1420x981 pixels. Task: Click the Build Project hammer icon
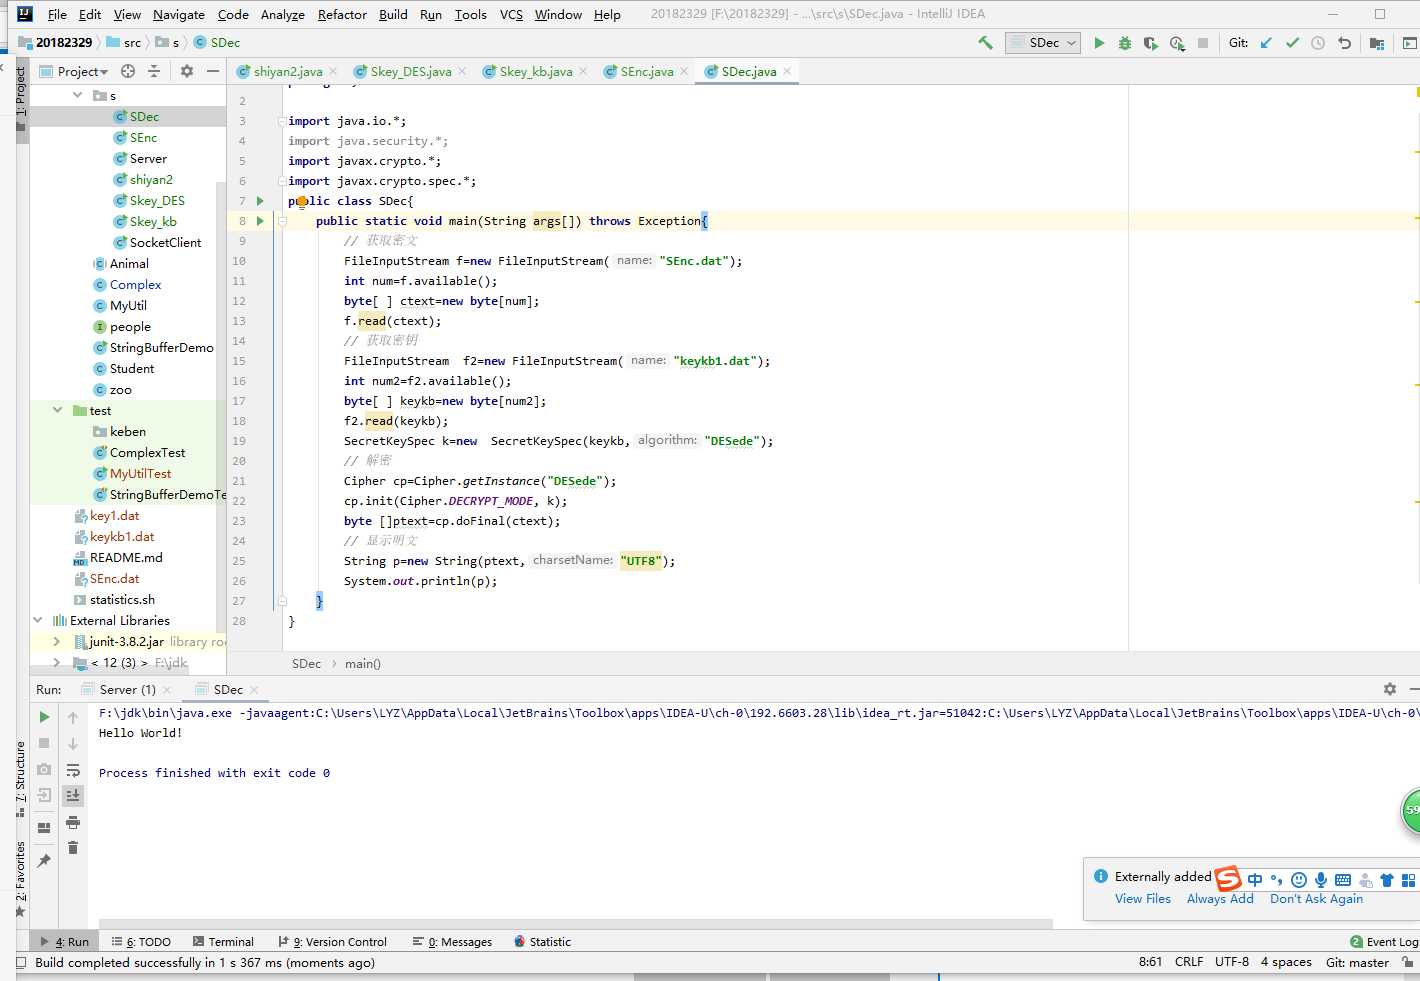tap(986, 42)
